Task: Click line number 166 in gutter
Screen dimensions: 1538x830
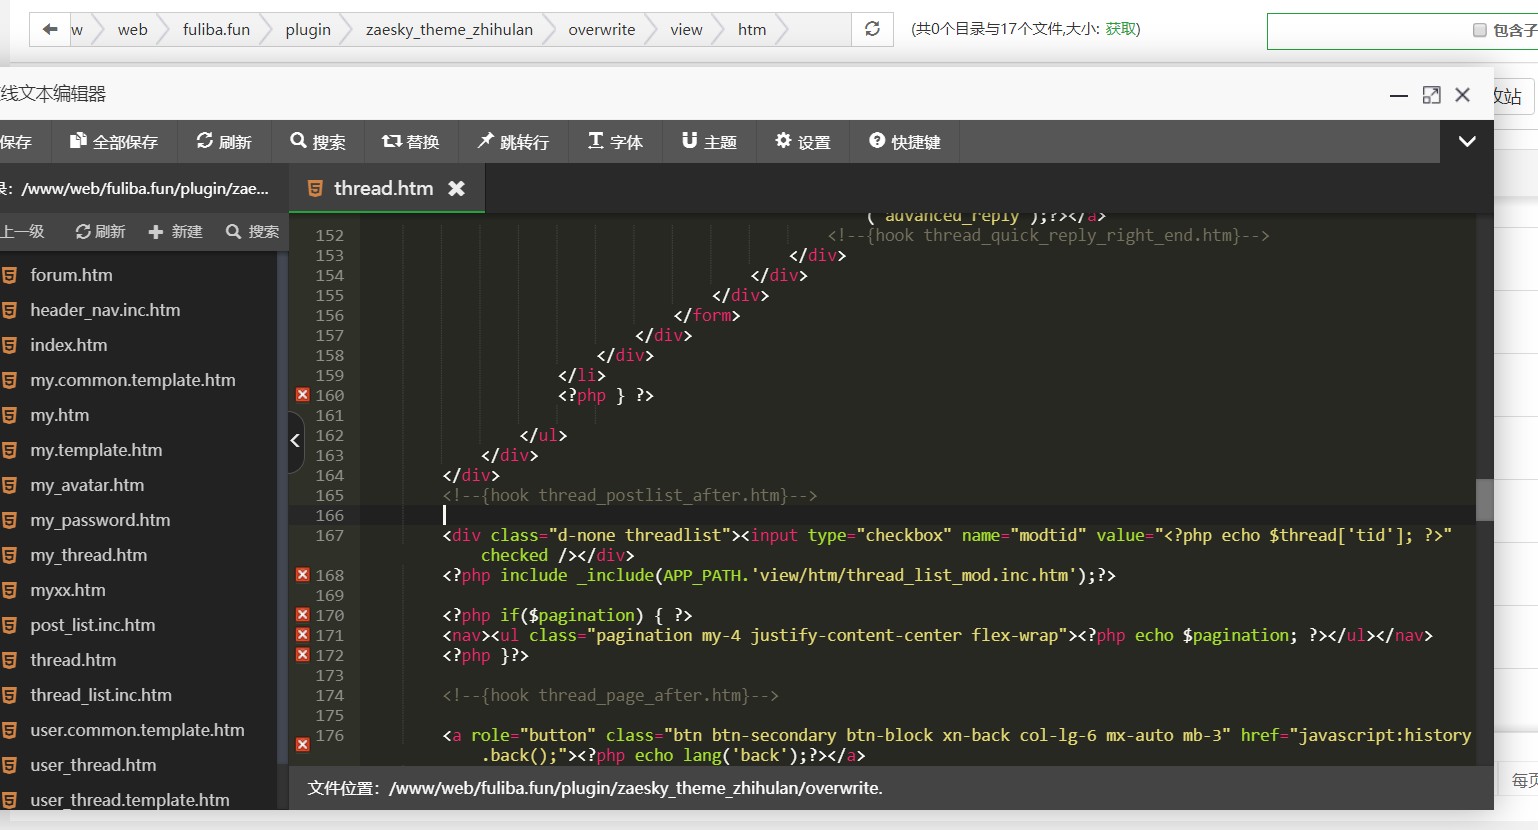Action: pos(329,515)
